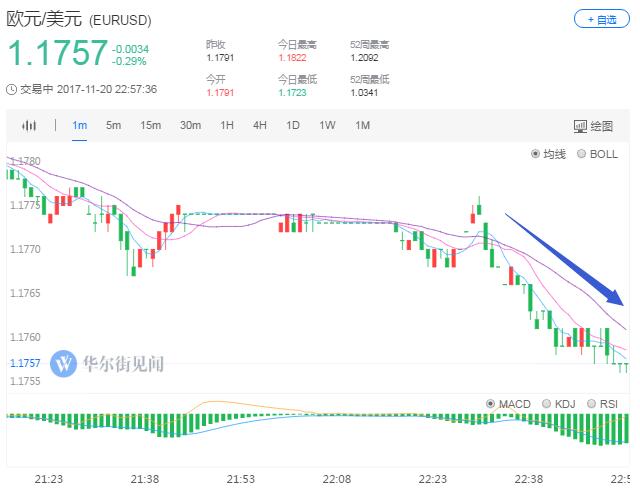Enable the BOLL indicator radio button
Image resolution: width=640 pixels, height=499 pixels.
point(581,154)
